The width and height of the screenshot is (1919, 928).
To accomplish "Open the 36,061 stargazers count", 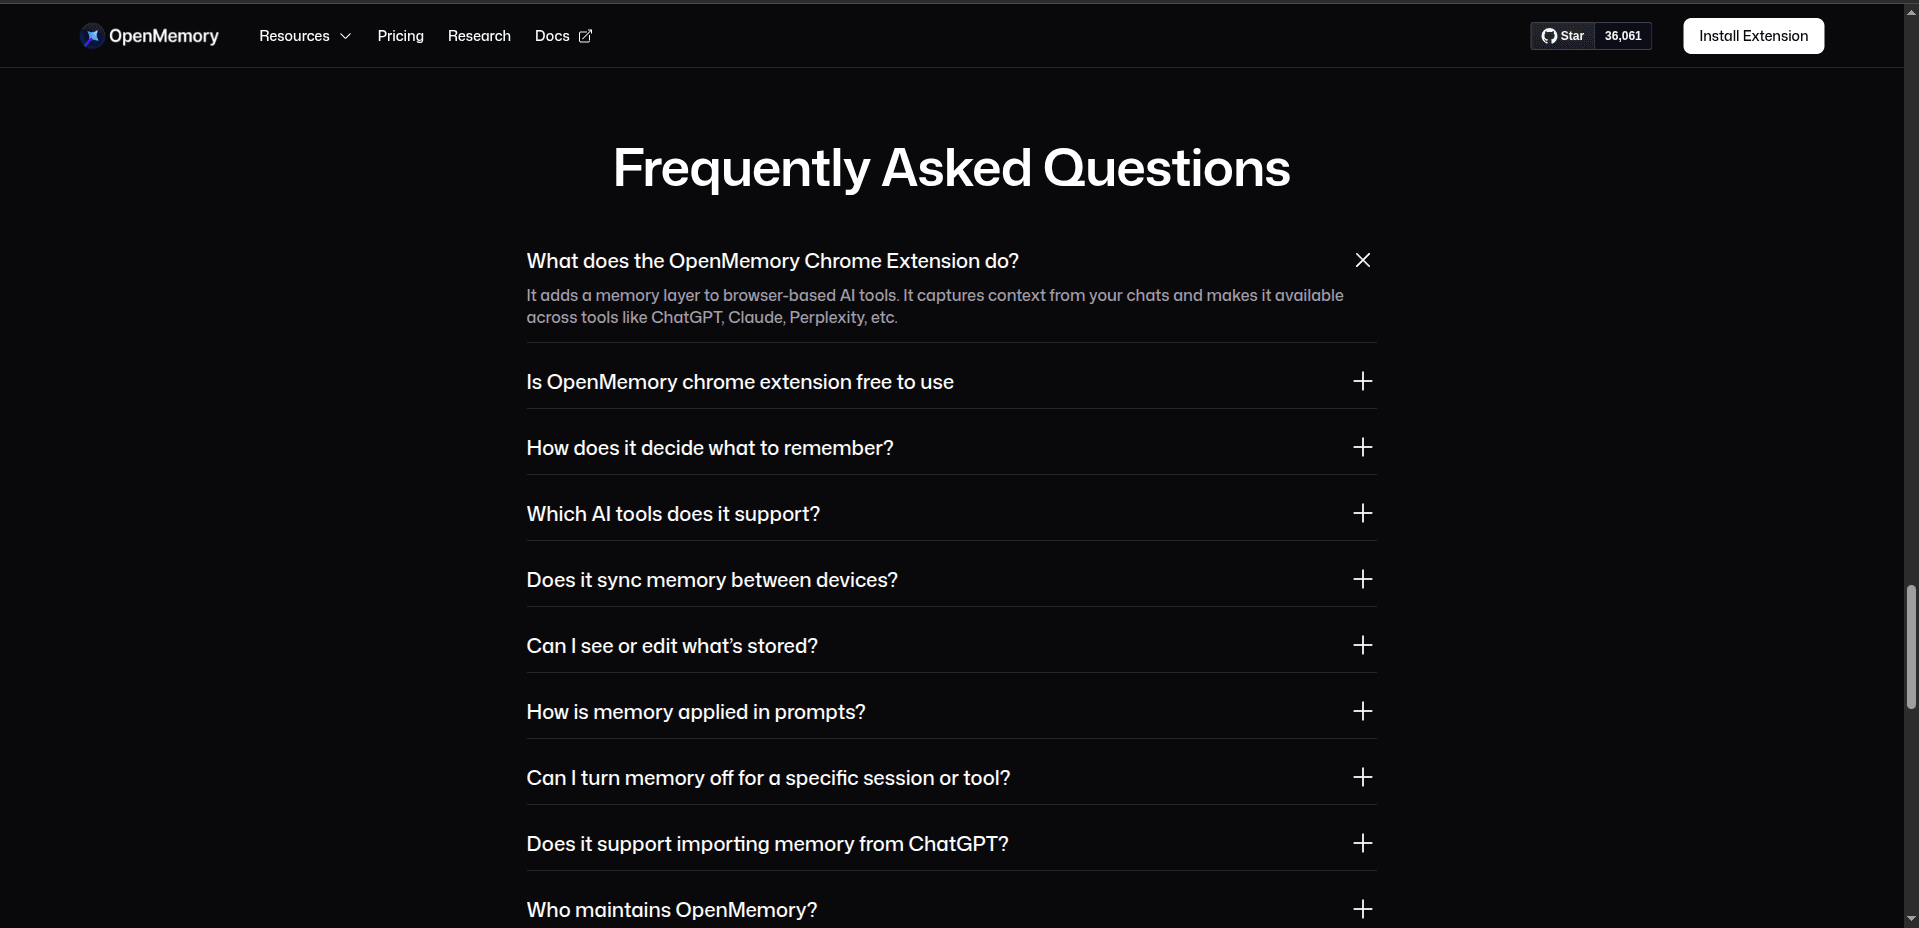I will [x=1623, y=36].
